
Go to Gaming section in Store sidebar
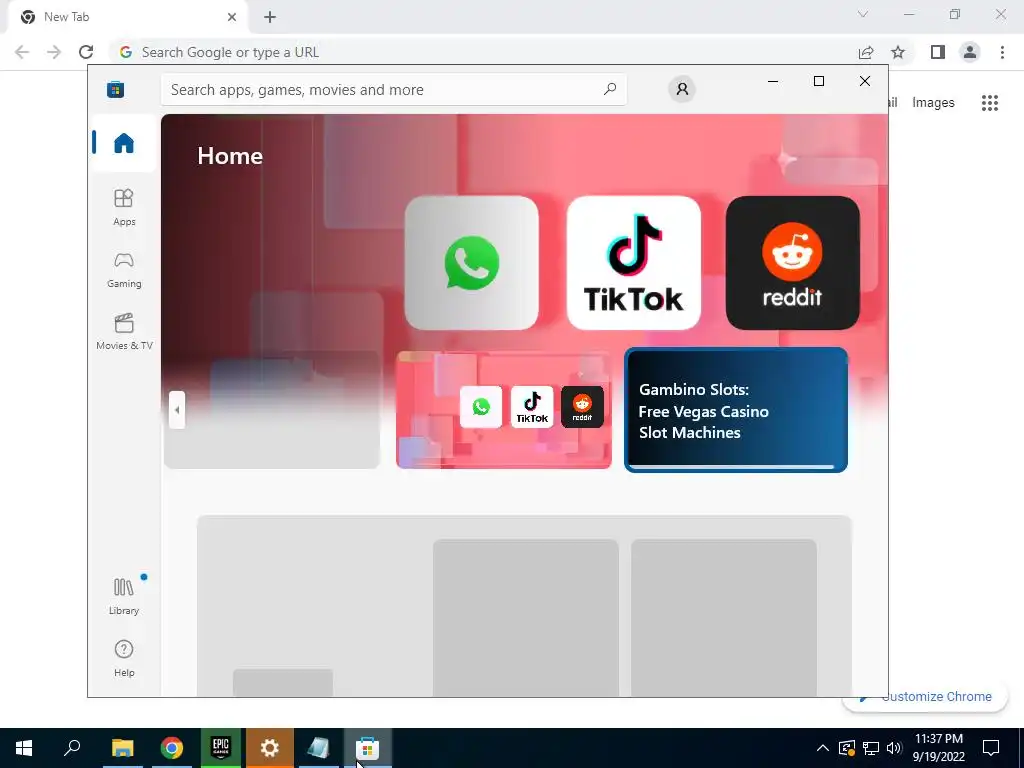coord(123,270)
